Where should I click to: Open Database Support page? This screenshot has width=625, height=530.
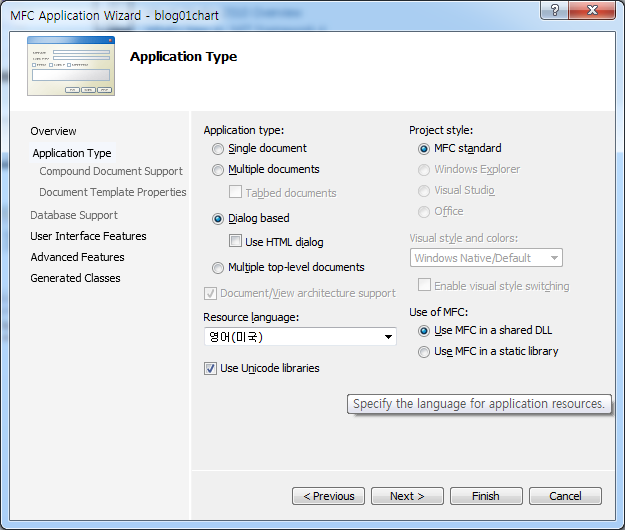(x=74, y=215)
